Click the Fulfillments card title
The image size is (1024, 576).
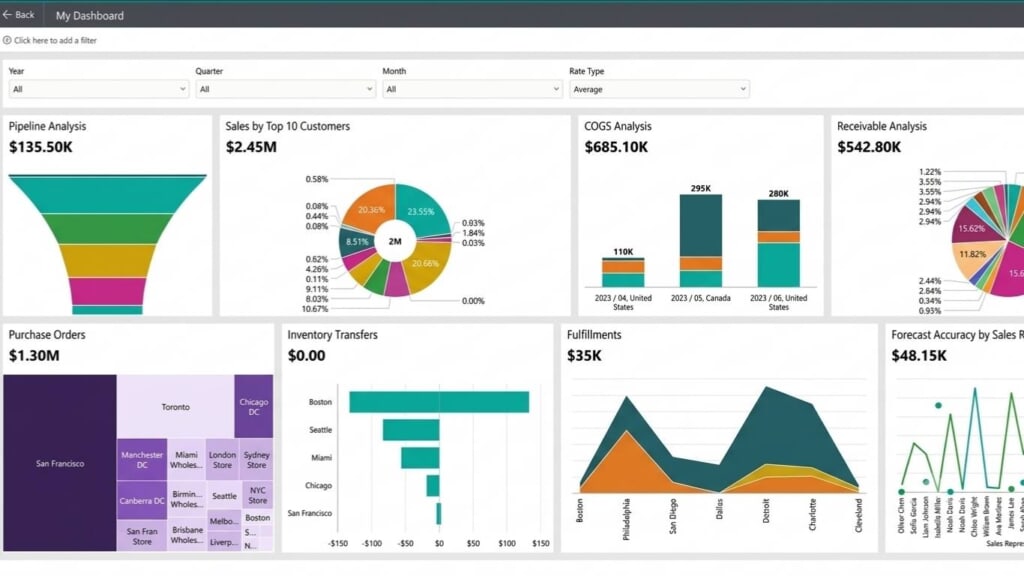click(x=594, y=334)
